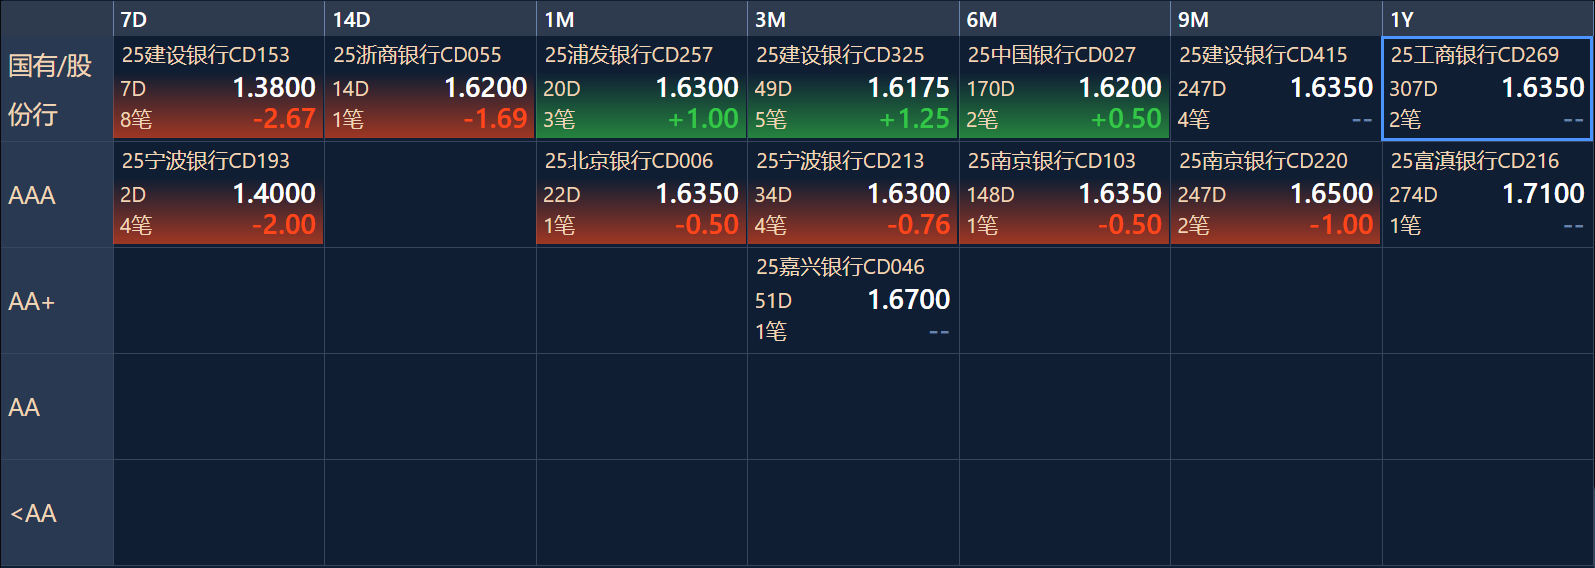Click the 1.3800 yield value
Screen dimensions: 1595x568
click(x=274, y=88)
